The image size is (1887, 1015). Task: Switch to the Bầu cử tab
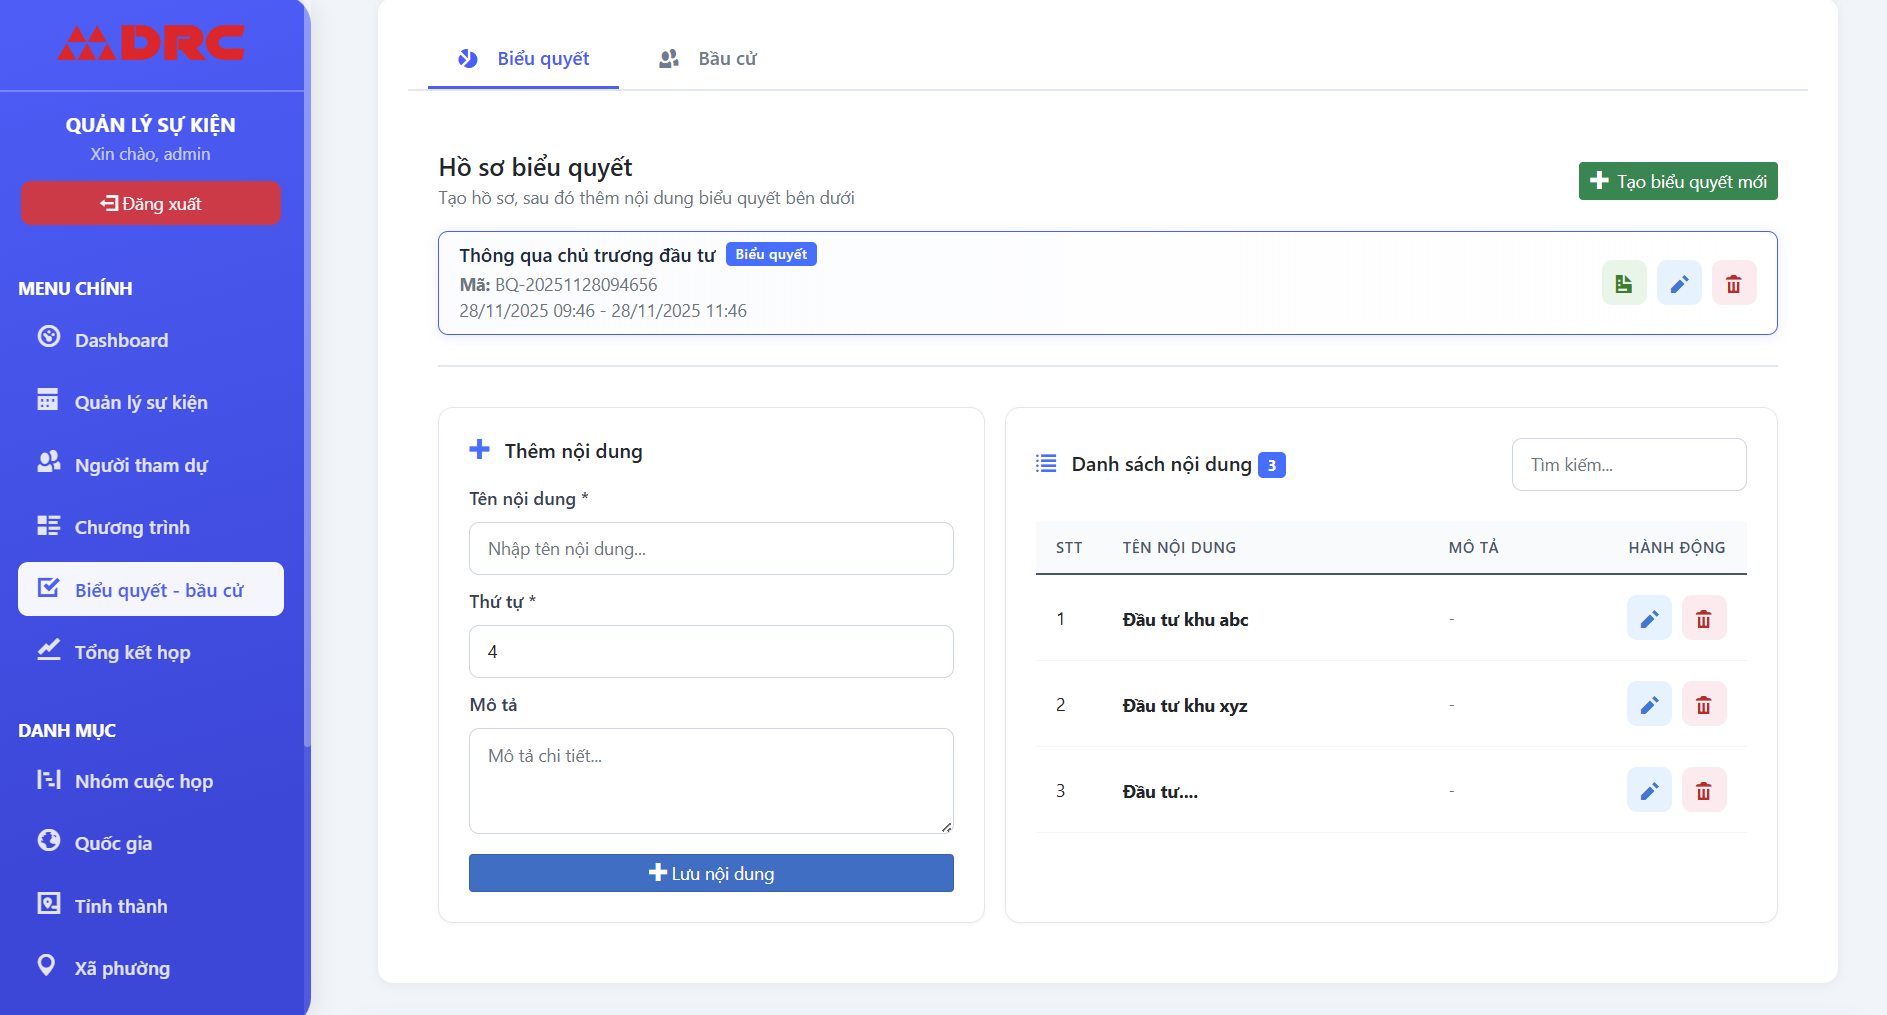pyautogui.click(x=708, y=59)
